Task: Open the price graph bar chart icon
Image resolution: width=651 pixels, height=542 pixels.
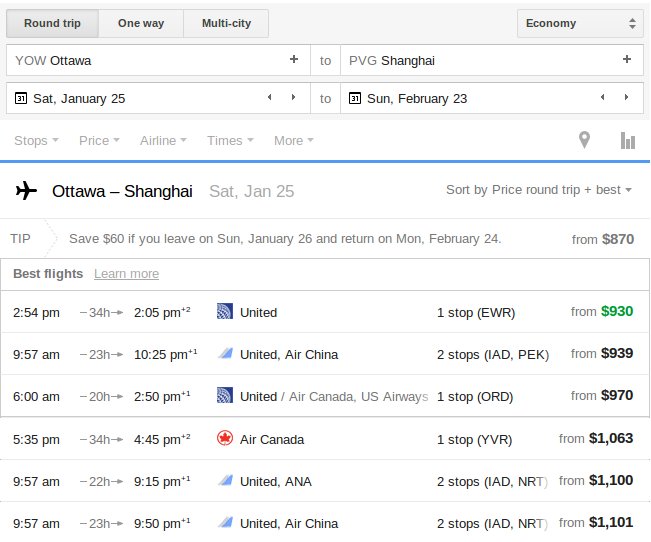Action: coord(628,140)
